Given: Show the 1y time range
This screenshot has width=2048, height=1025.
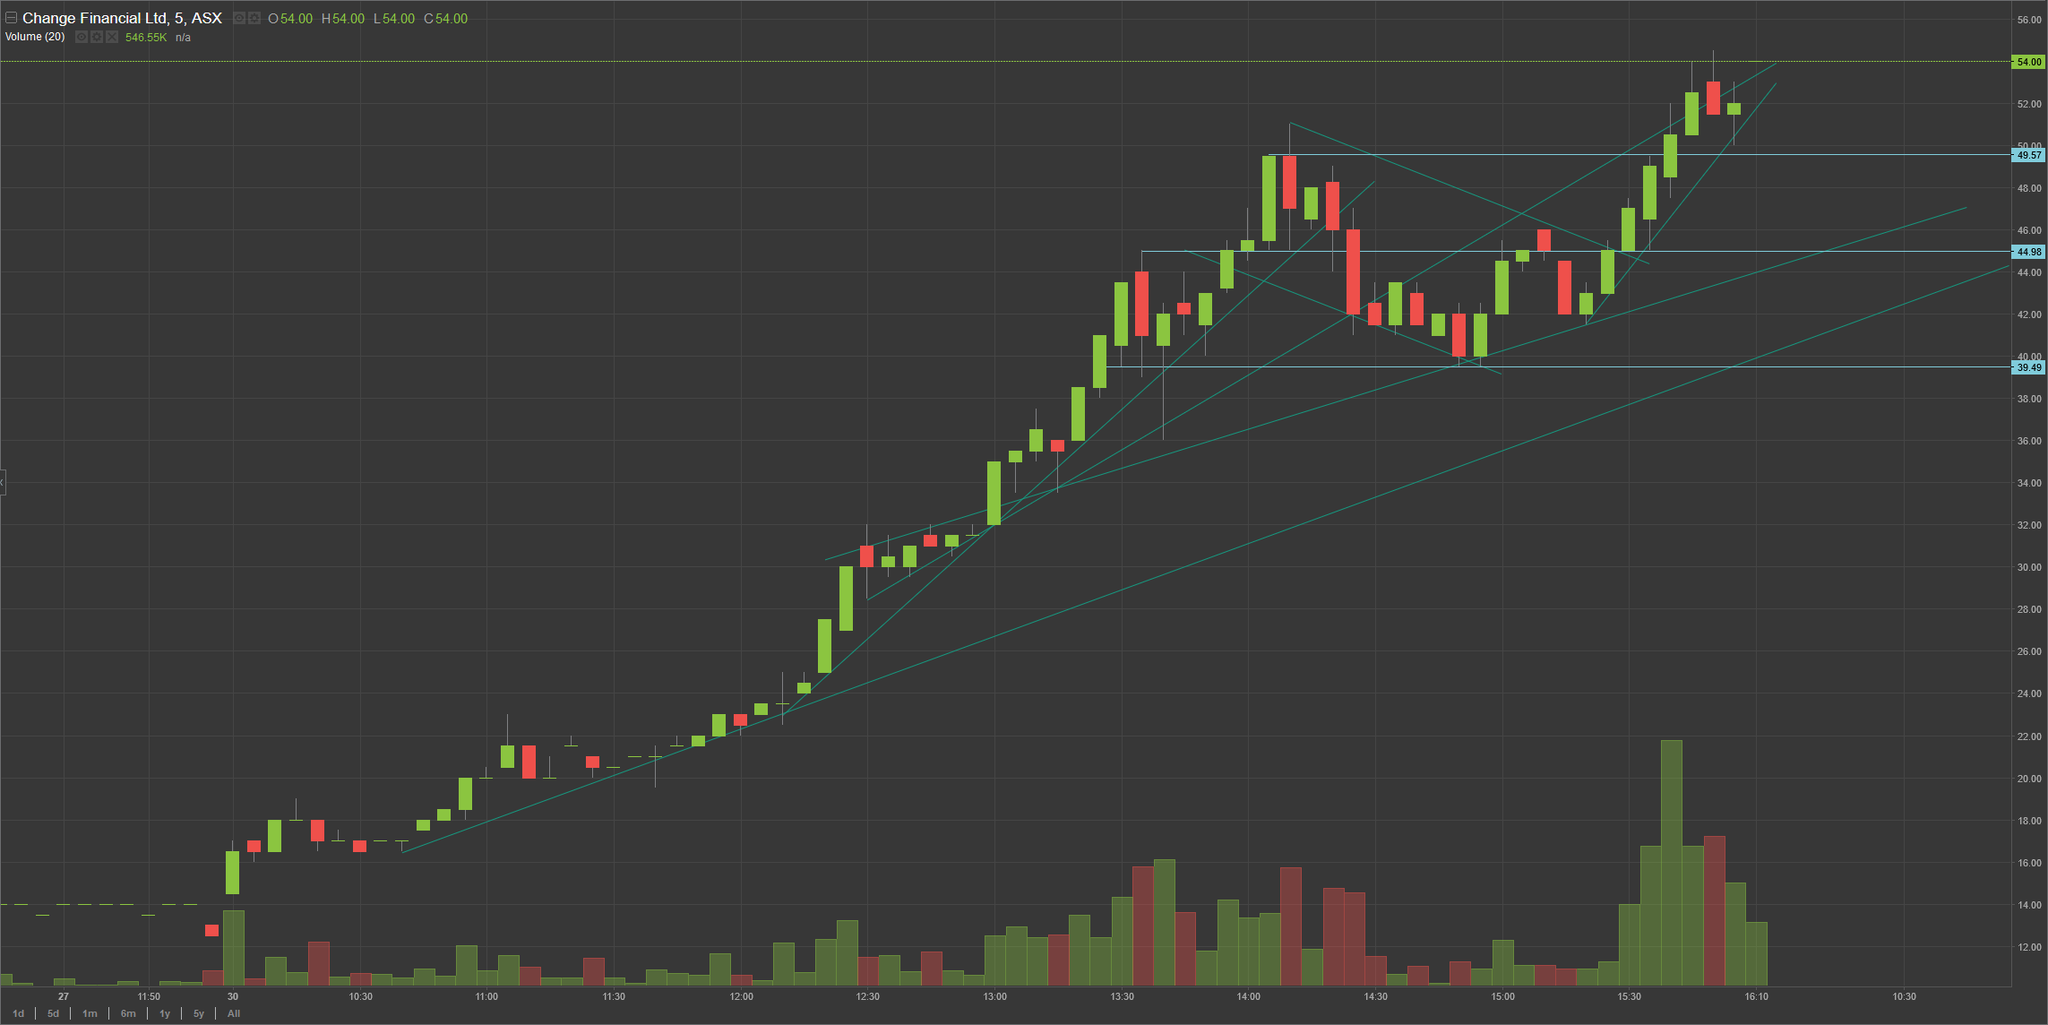Looking at the screenshot, I should [x=165, y=1013].
